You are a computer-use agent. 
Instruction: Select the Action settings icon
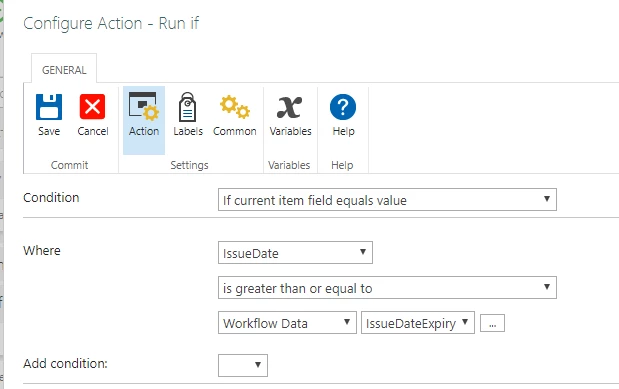(x=144, y=106)
